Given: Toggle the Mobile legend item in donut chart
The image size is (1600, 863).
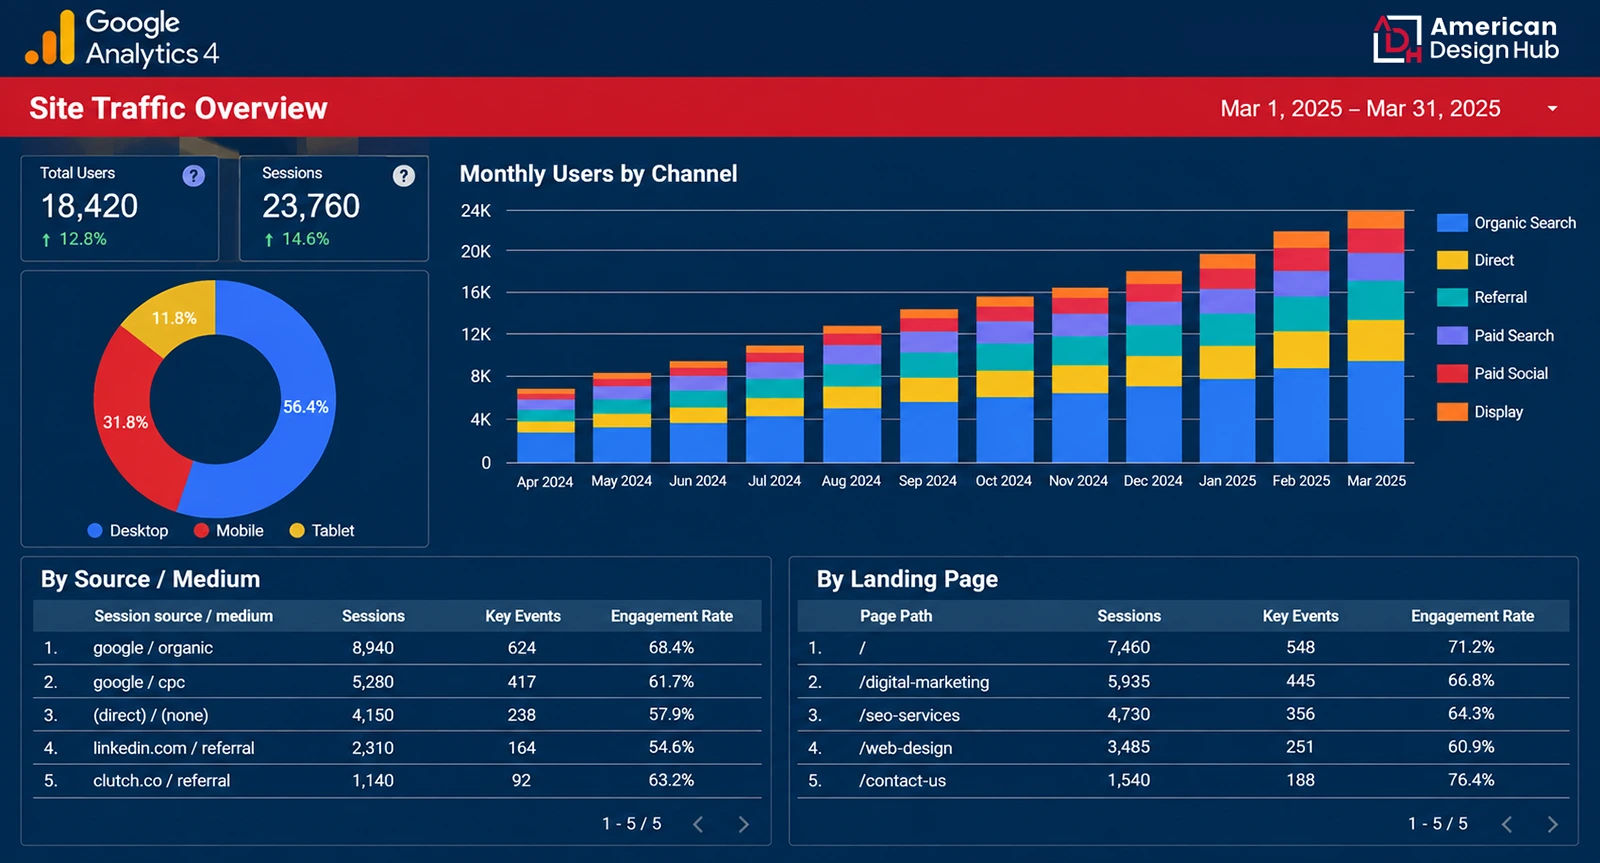Looking at the screenshot, I should 229,531.
